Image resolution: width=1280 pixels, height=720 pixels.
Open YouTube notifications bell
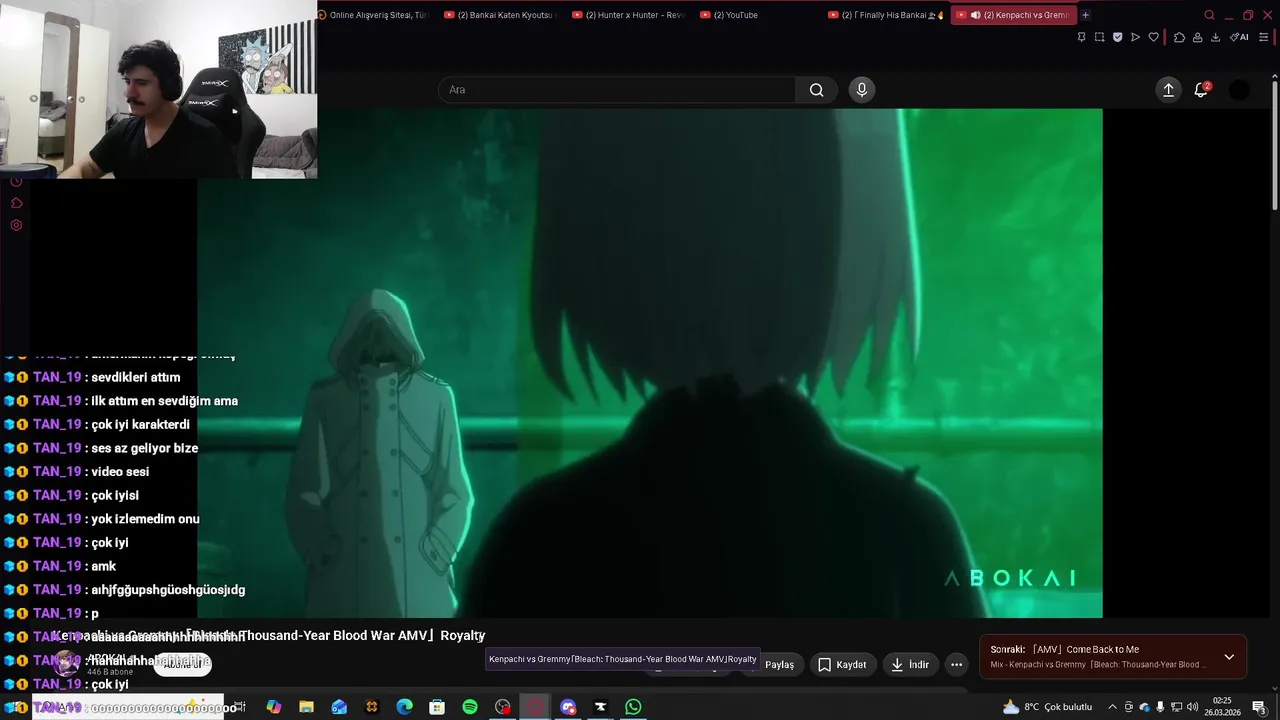pos(1202,90)
